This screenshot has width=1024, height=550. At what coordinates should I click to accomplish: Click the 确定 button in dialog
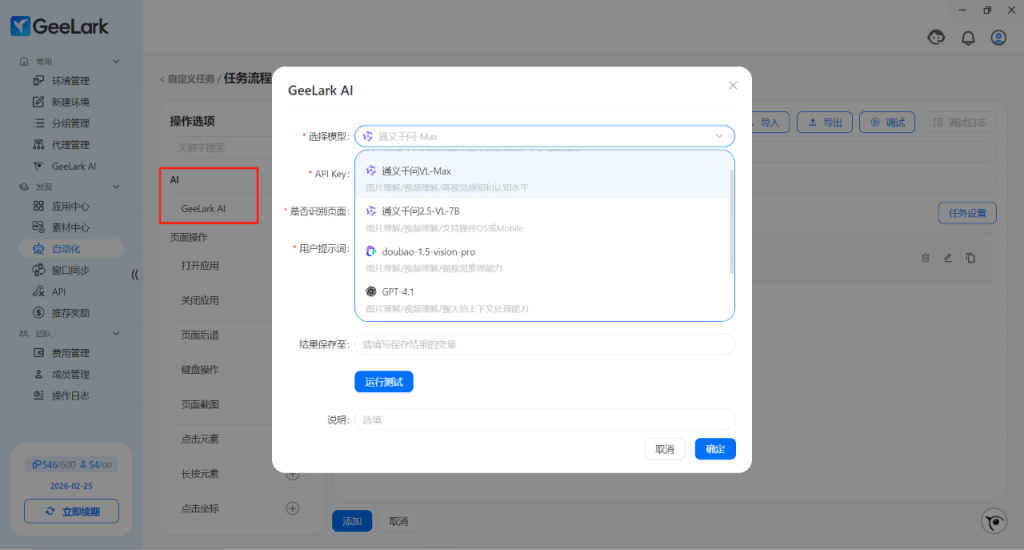[715, 449]
